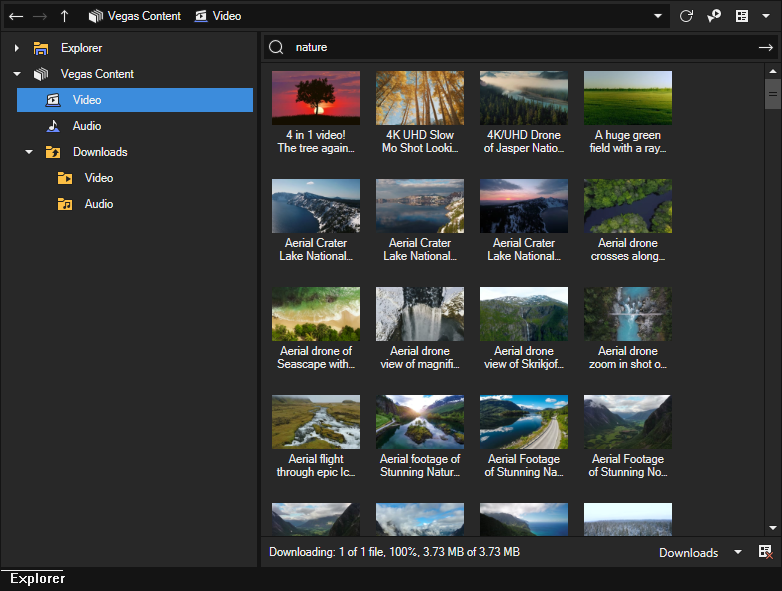Open the Views dropdown arrow
The width and height of the screenshot is (782, 591).
tap(765, 16)
